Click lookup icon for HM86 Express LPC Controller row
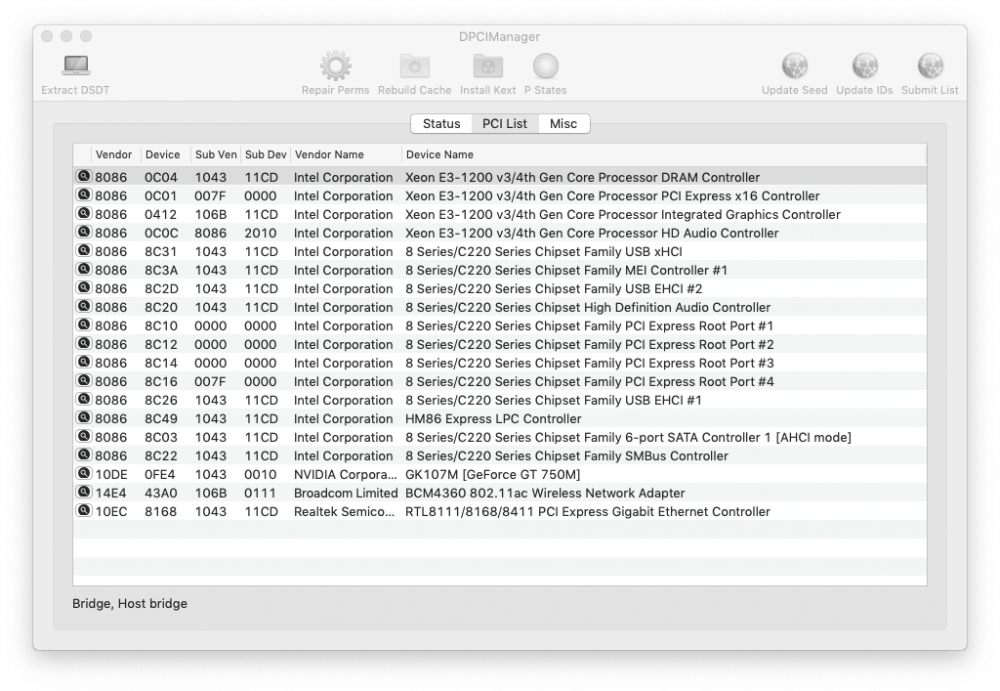Viewport: 1000px width, 691px height. pyautogui.click(x=84, y=417)
